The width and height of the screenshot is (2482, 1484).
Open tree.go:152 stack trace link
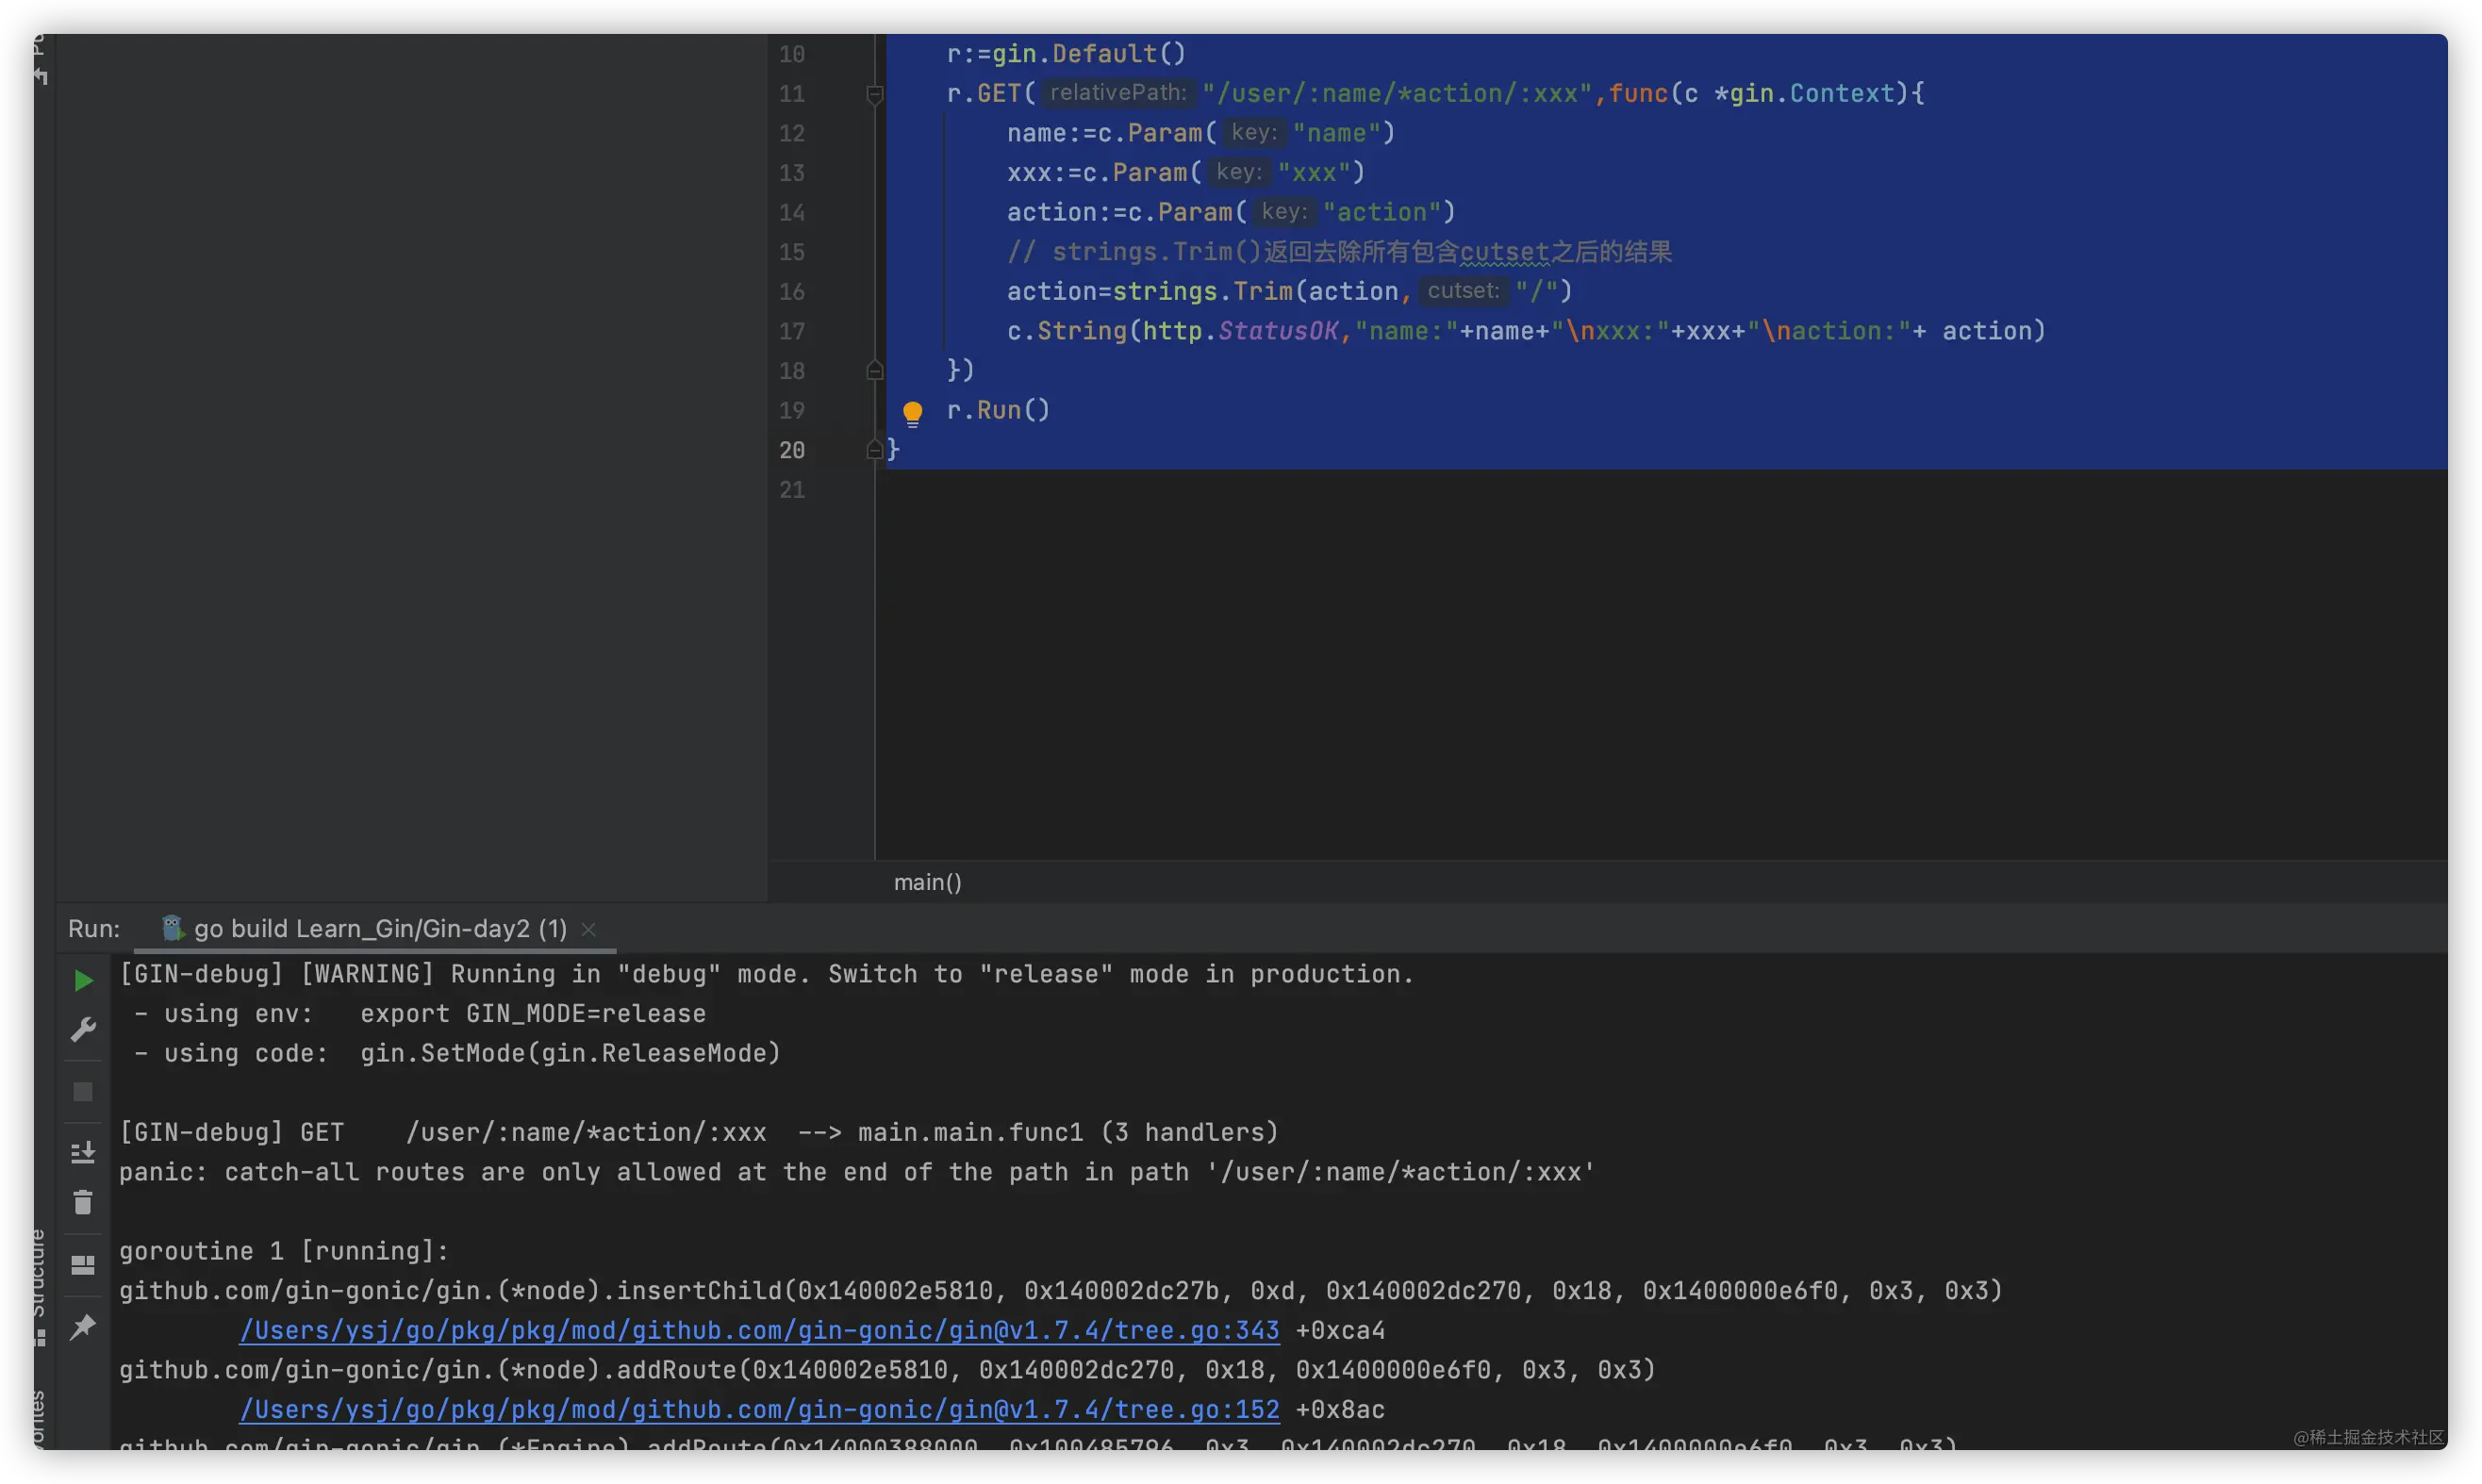(759, 1409)
